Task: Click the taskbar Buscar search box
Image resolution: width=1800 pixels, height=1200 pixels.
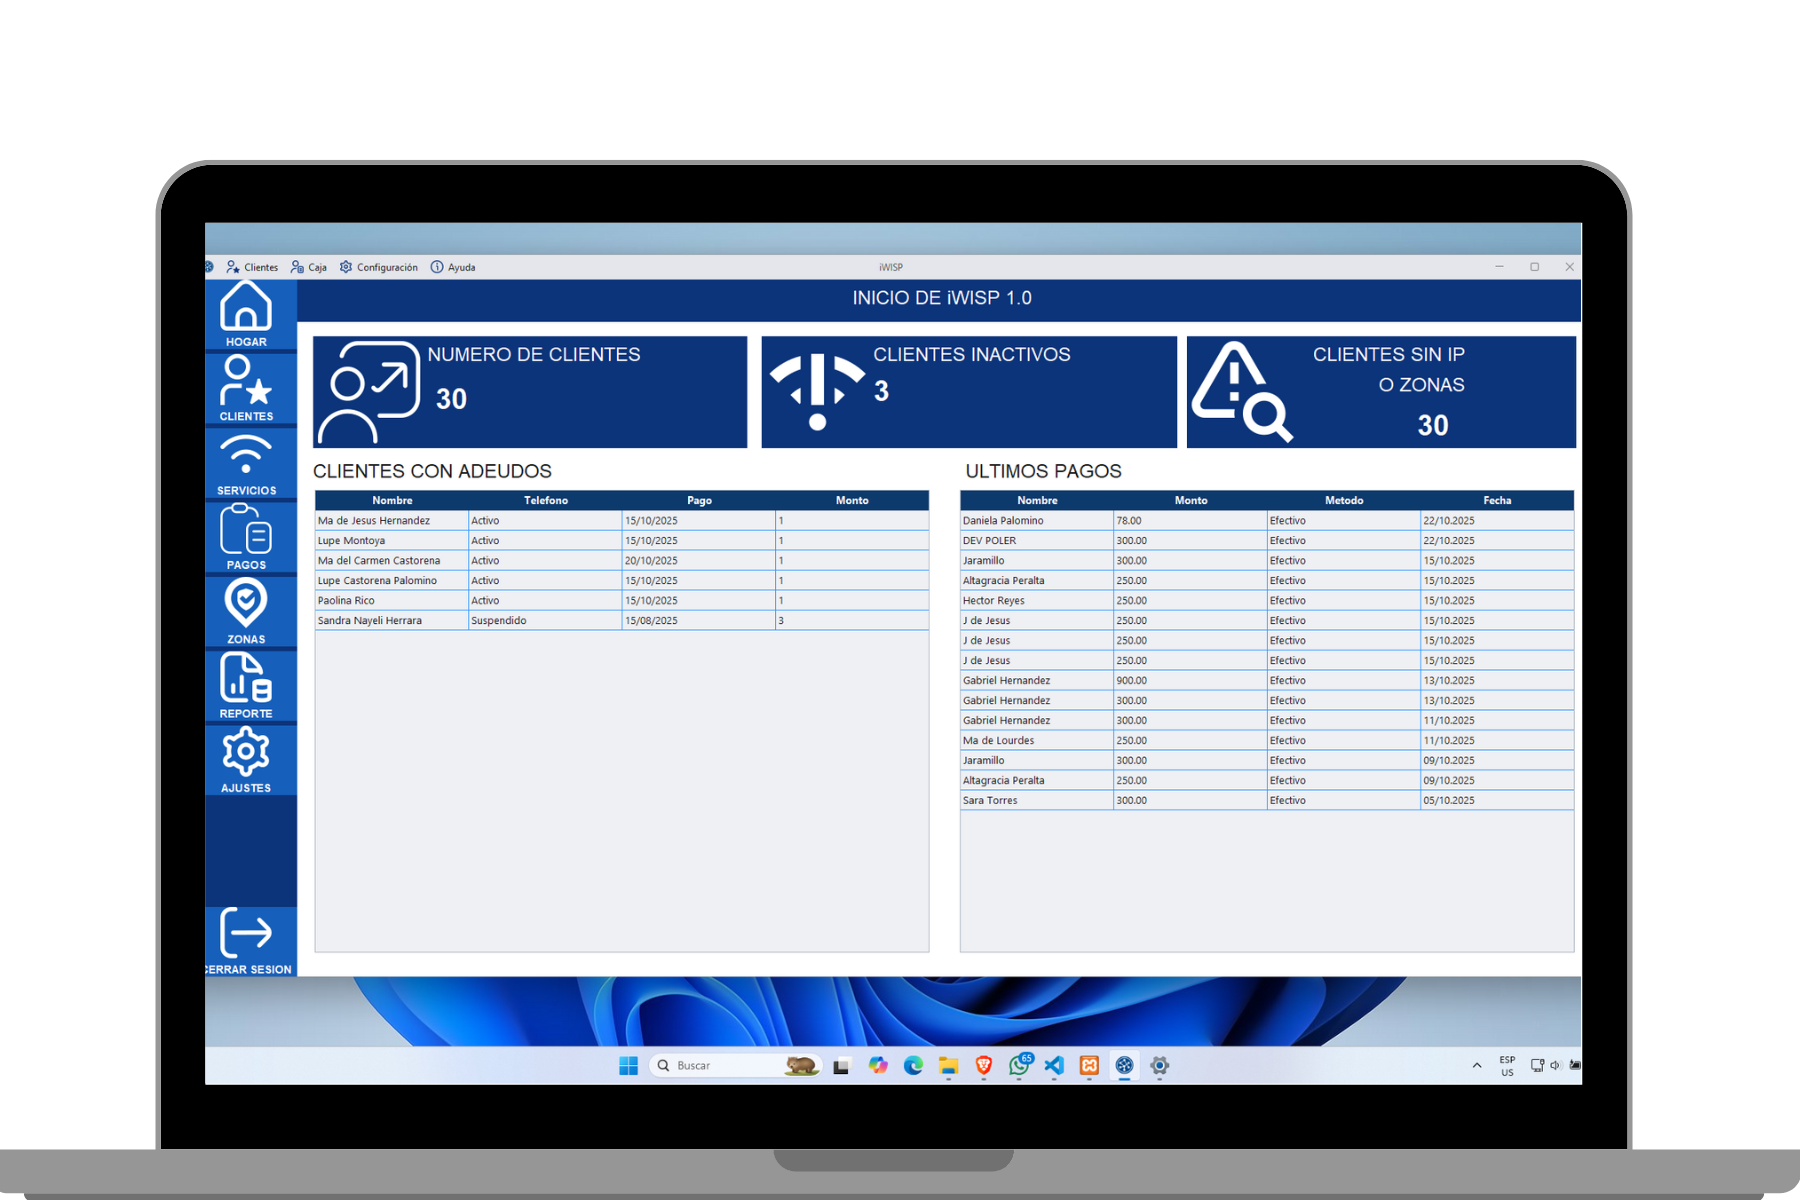Action: (720, 1066)
